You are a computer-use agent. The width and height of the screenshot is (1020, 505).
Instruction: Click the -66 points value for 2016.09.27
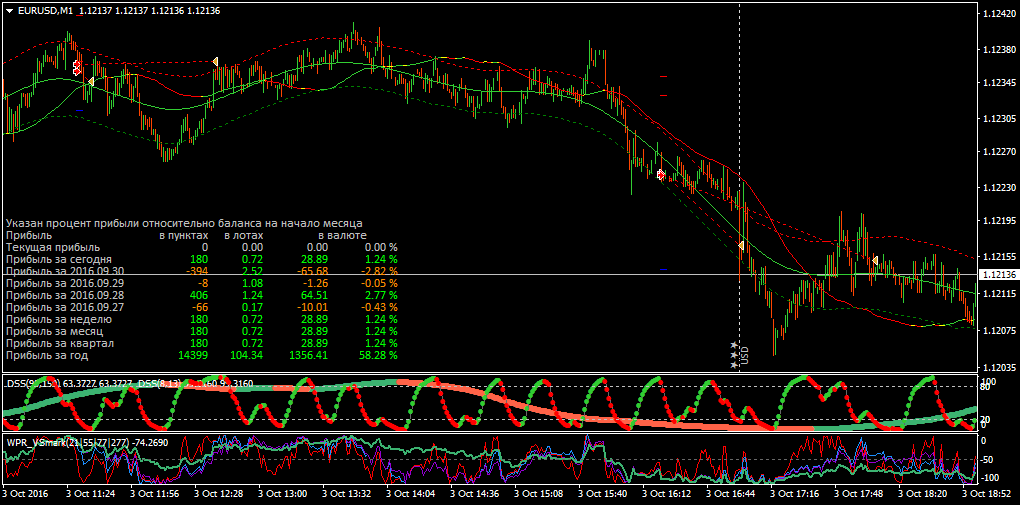tap(200, 307)
